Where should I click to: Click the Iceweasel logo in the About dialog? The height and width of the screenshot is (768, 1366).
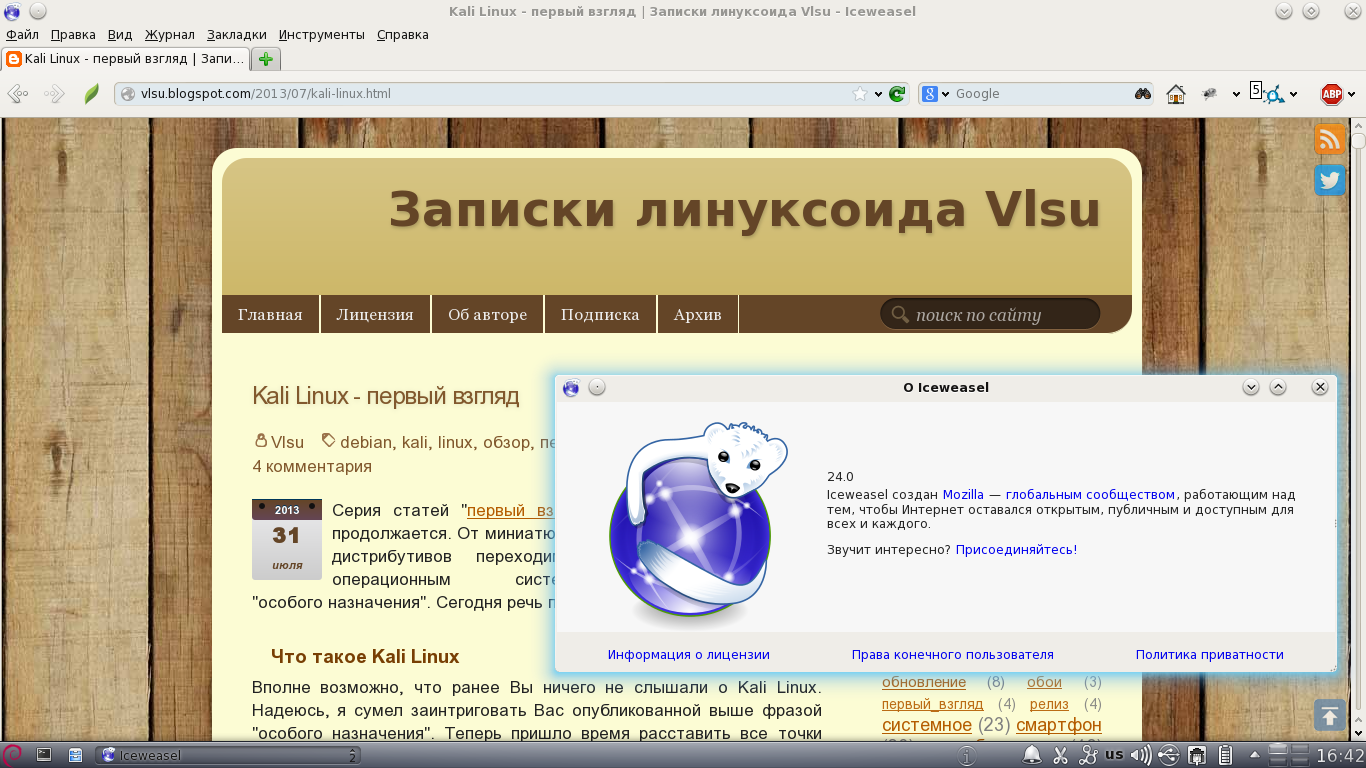coord(699,523)
